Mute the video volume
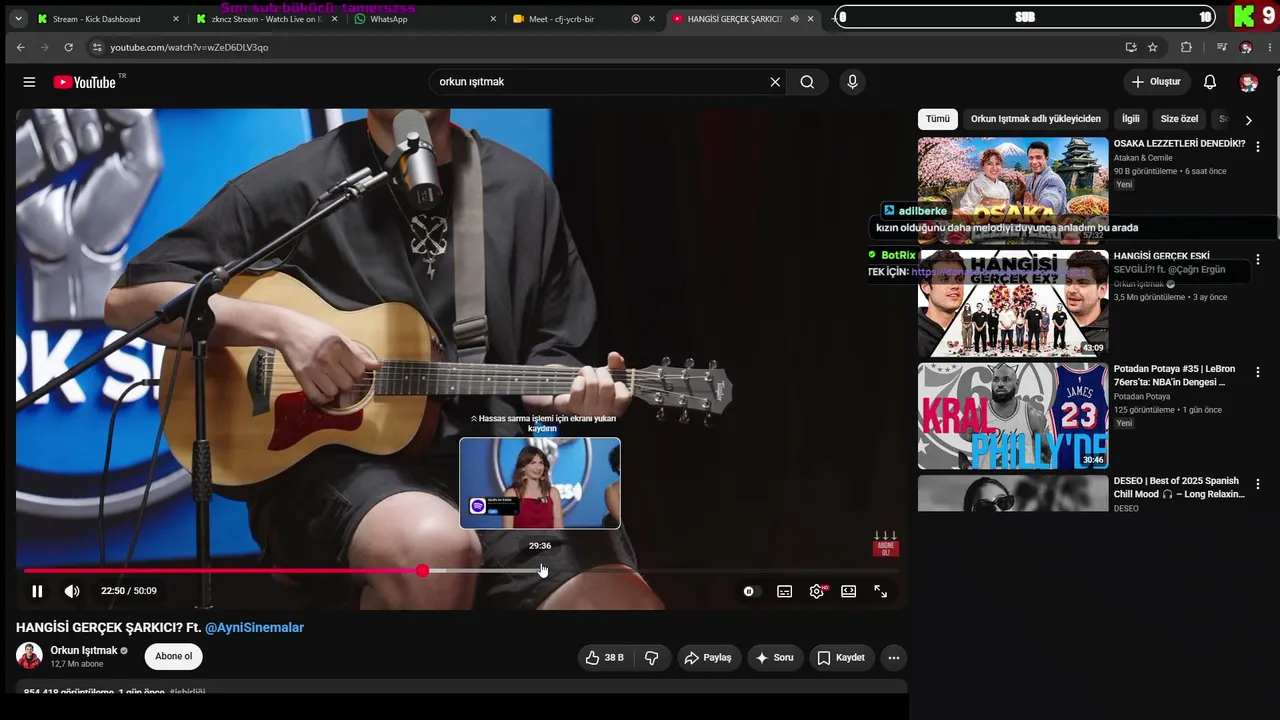This screenshot has width=1280, height=720. (x=72, y=591)
